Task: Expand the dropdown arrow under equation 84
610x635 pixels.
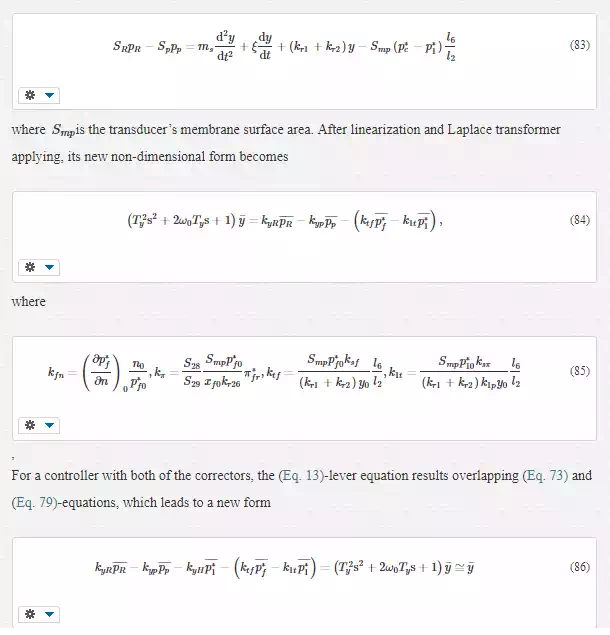Action: 49,268
